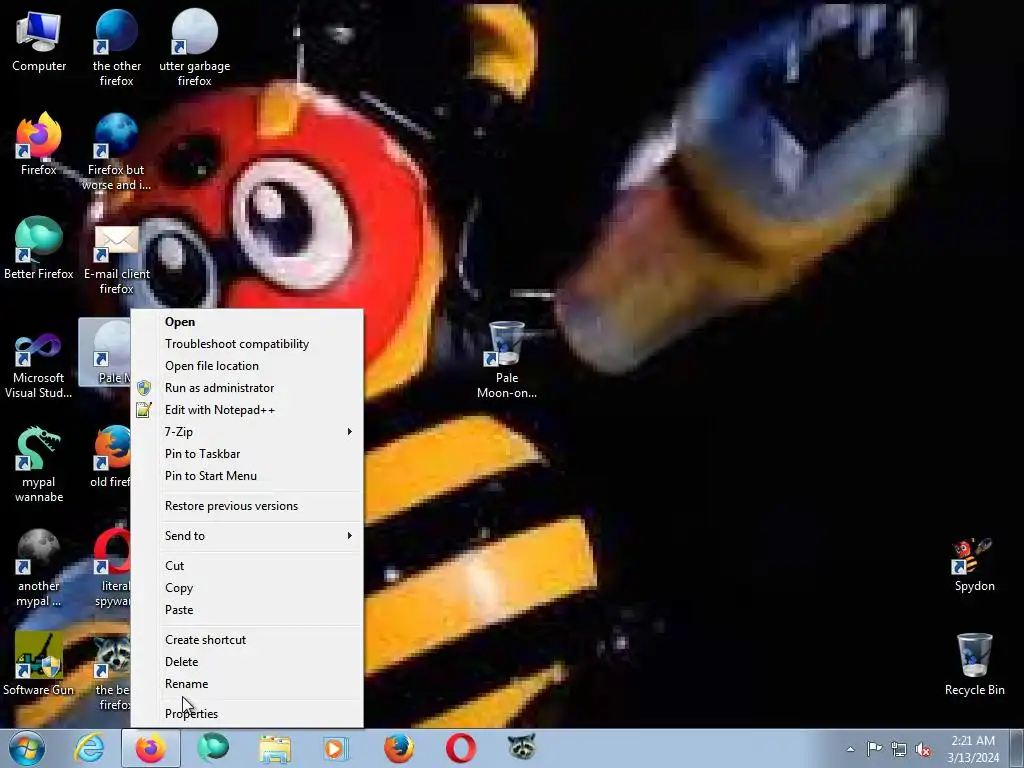This screenshot has height=768, width=1024.
Task: Select the Software Gun desktop shortcut
Action: pyautogui.click(x=39, y=665)
